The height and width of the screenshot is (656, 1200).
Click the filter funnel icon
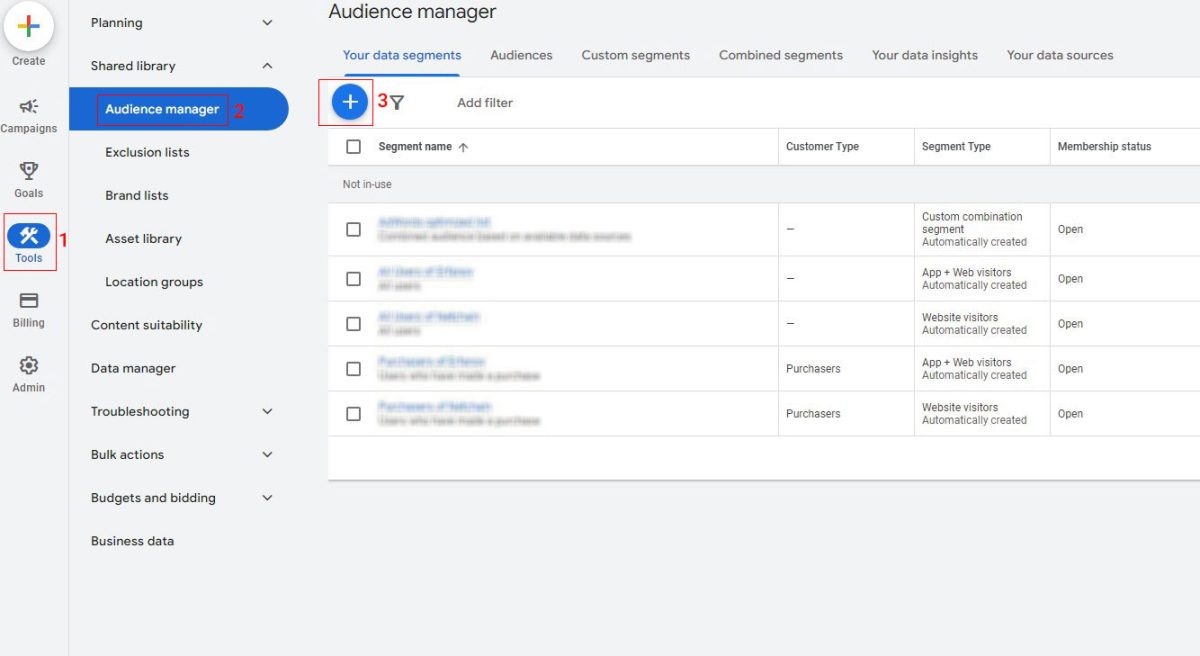(397, 102)
